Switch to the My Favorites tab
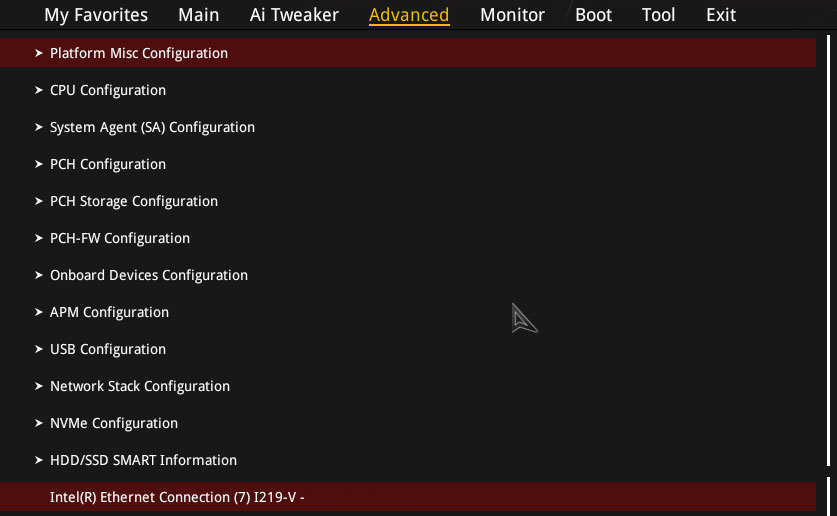 click(96, 14)
